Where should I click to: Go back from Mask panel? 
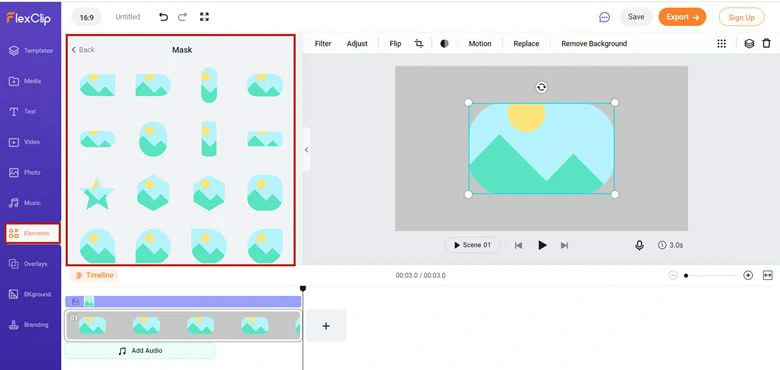(83, 50)
